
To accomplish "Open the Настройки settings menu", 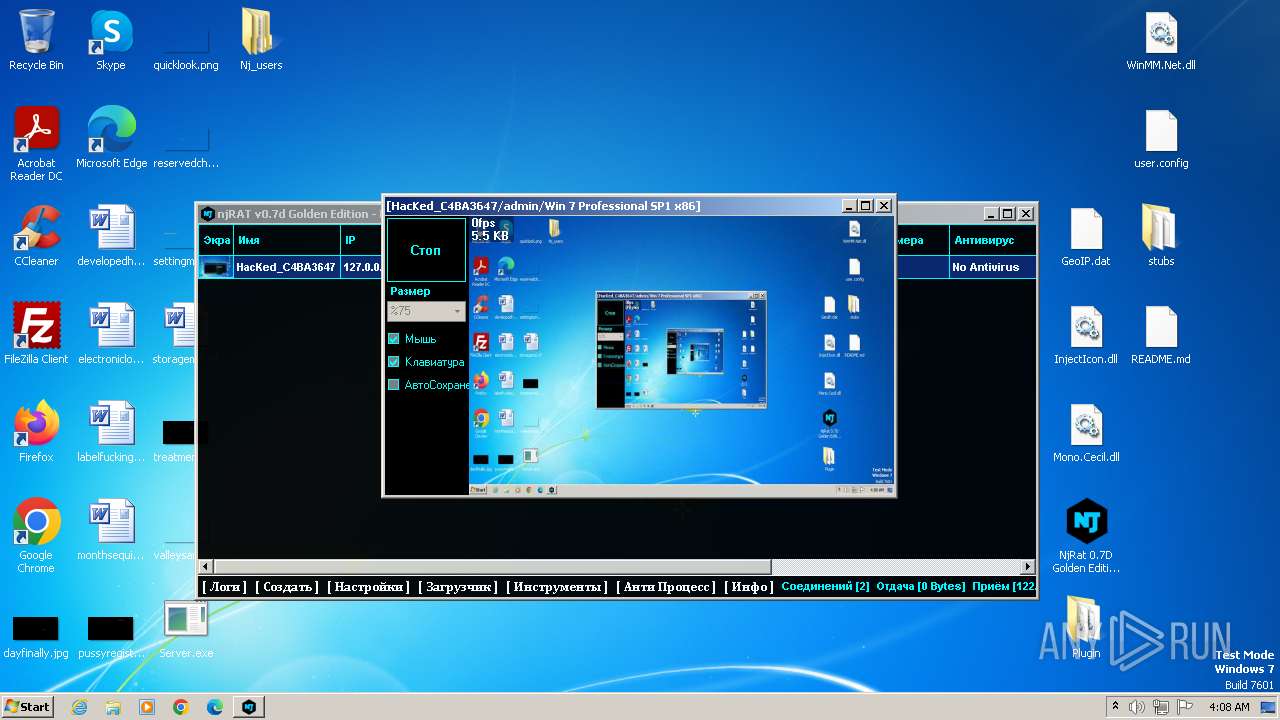I will coord(369,587).
